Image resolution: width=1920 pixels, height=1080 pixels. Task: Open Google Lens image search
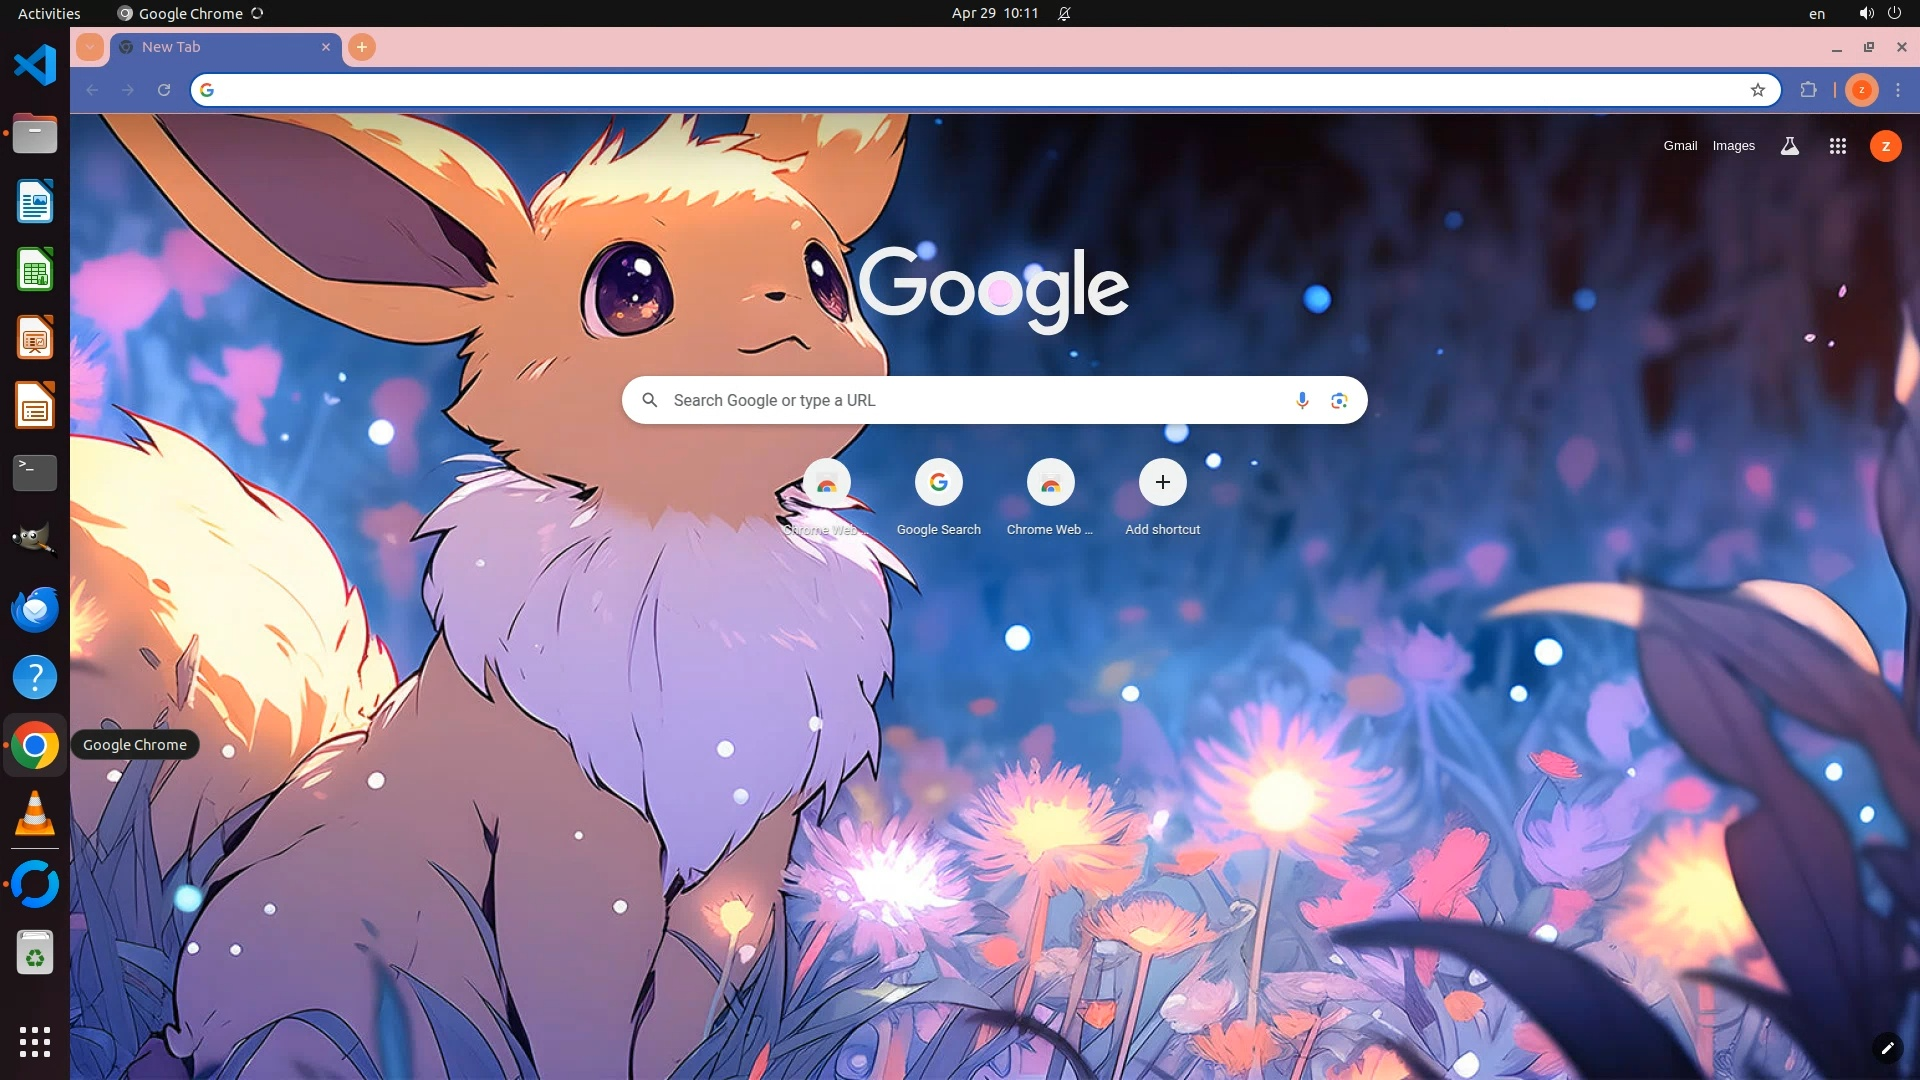pyautogui.click(x=1339, y=400)
